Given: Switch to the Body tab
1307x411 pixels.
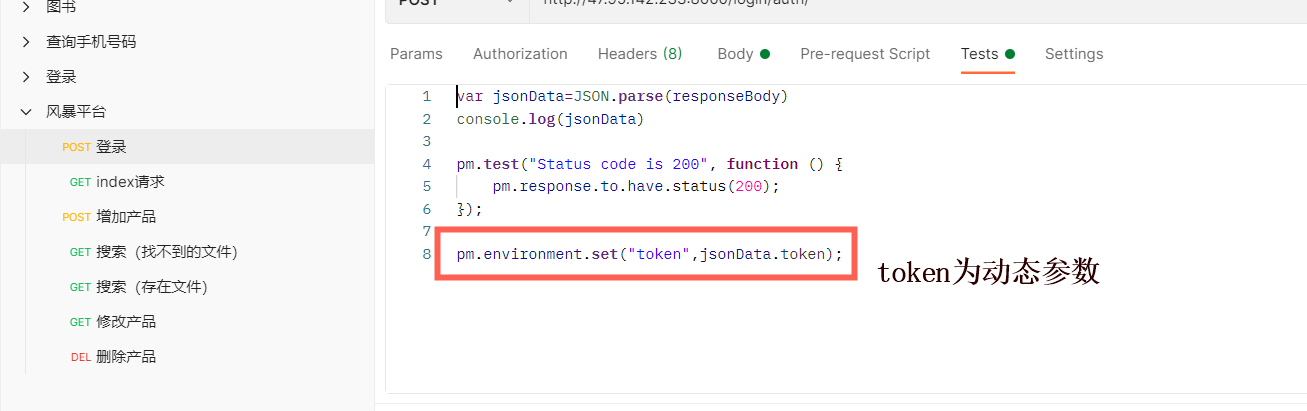Looking at the screenshot, I should pyautogui.click(x=735, y=54).
